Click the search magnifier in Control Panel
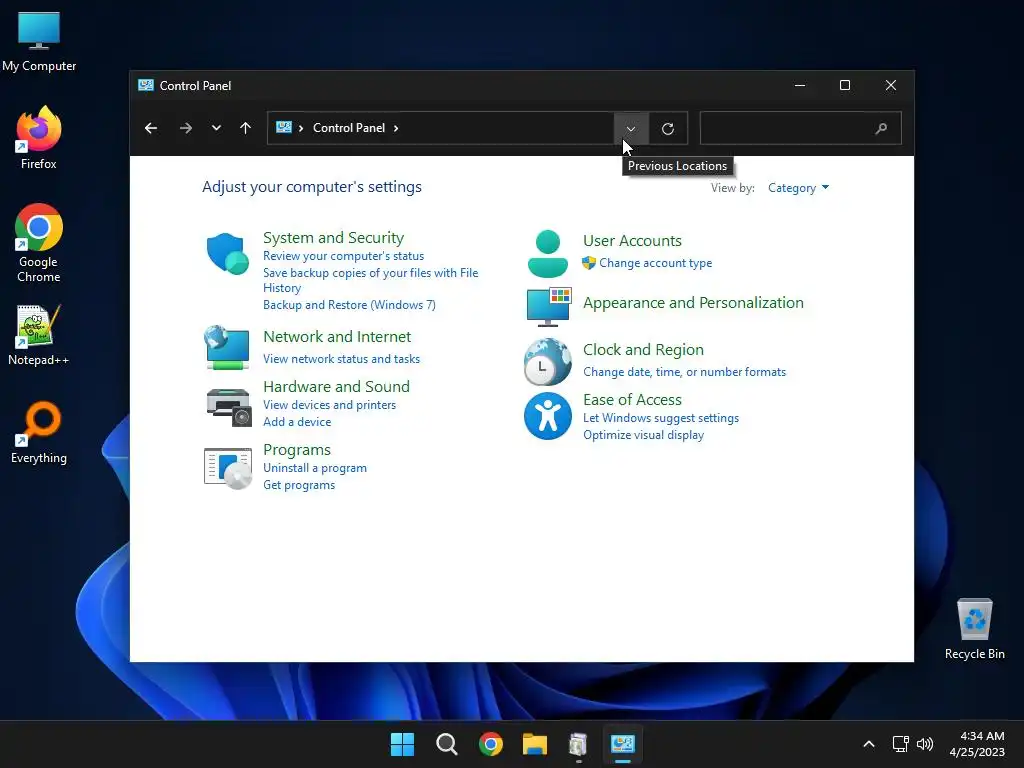The height and width of the screenshot is (768, 1024). 881,129
